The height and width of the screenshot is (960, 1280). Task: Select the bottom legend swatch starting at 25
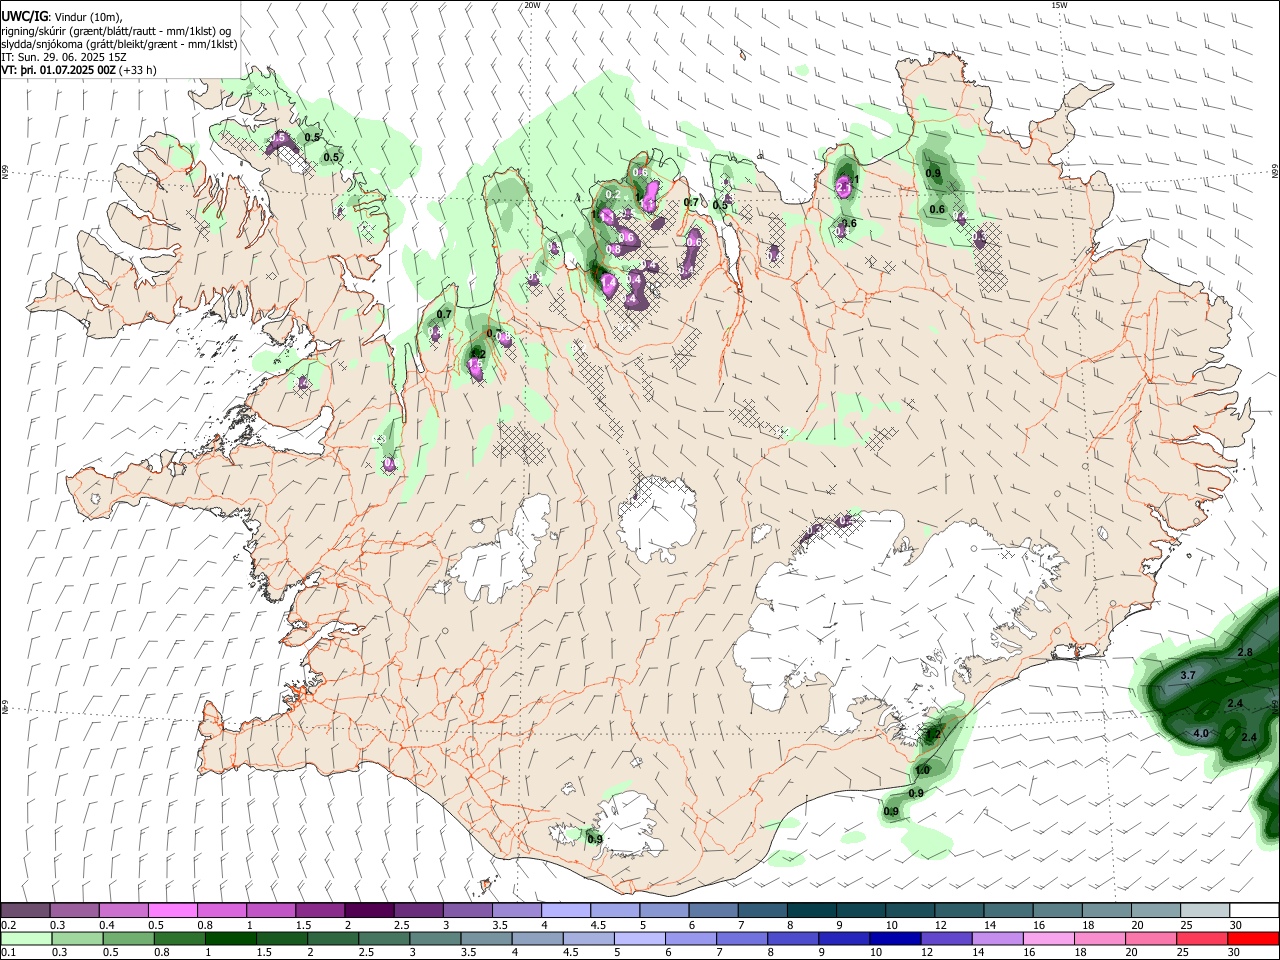coord(1202,938)
